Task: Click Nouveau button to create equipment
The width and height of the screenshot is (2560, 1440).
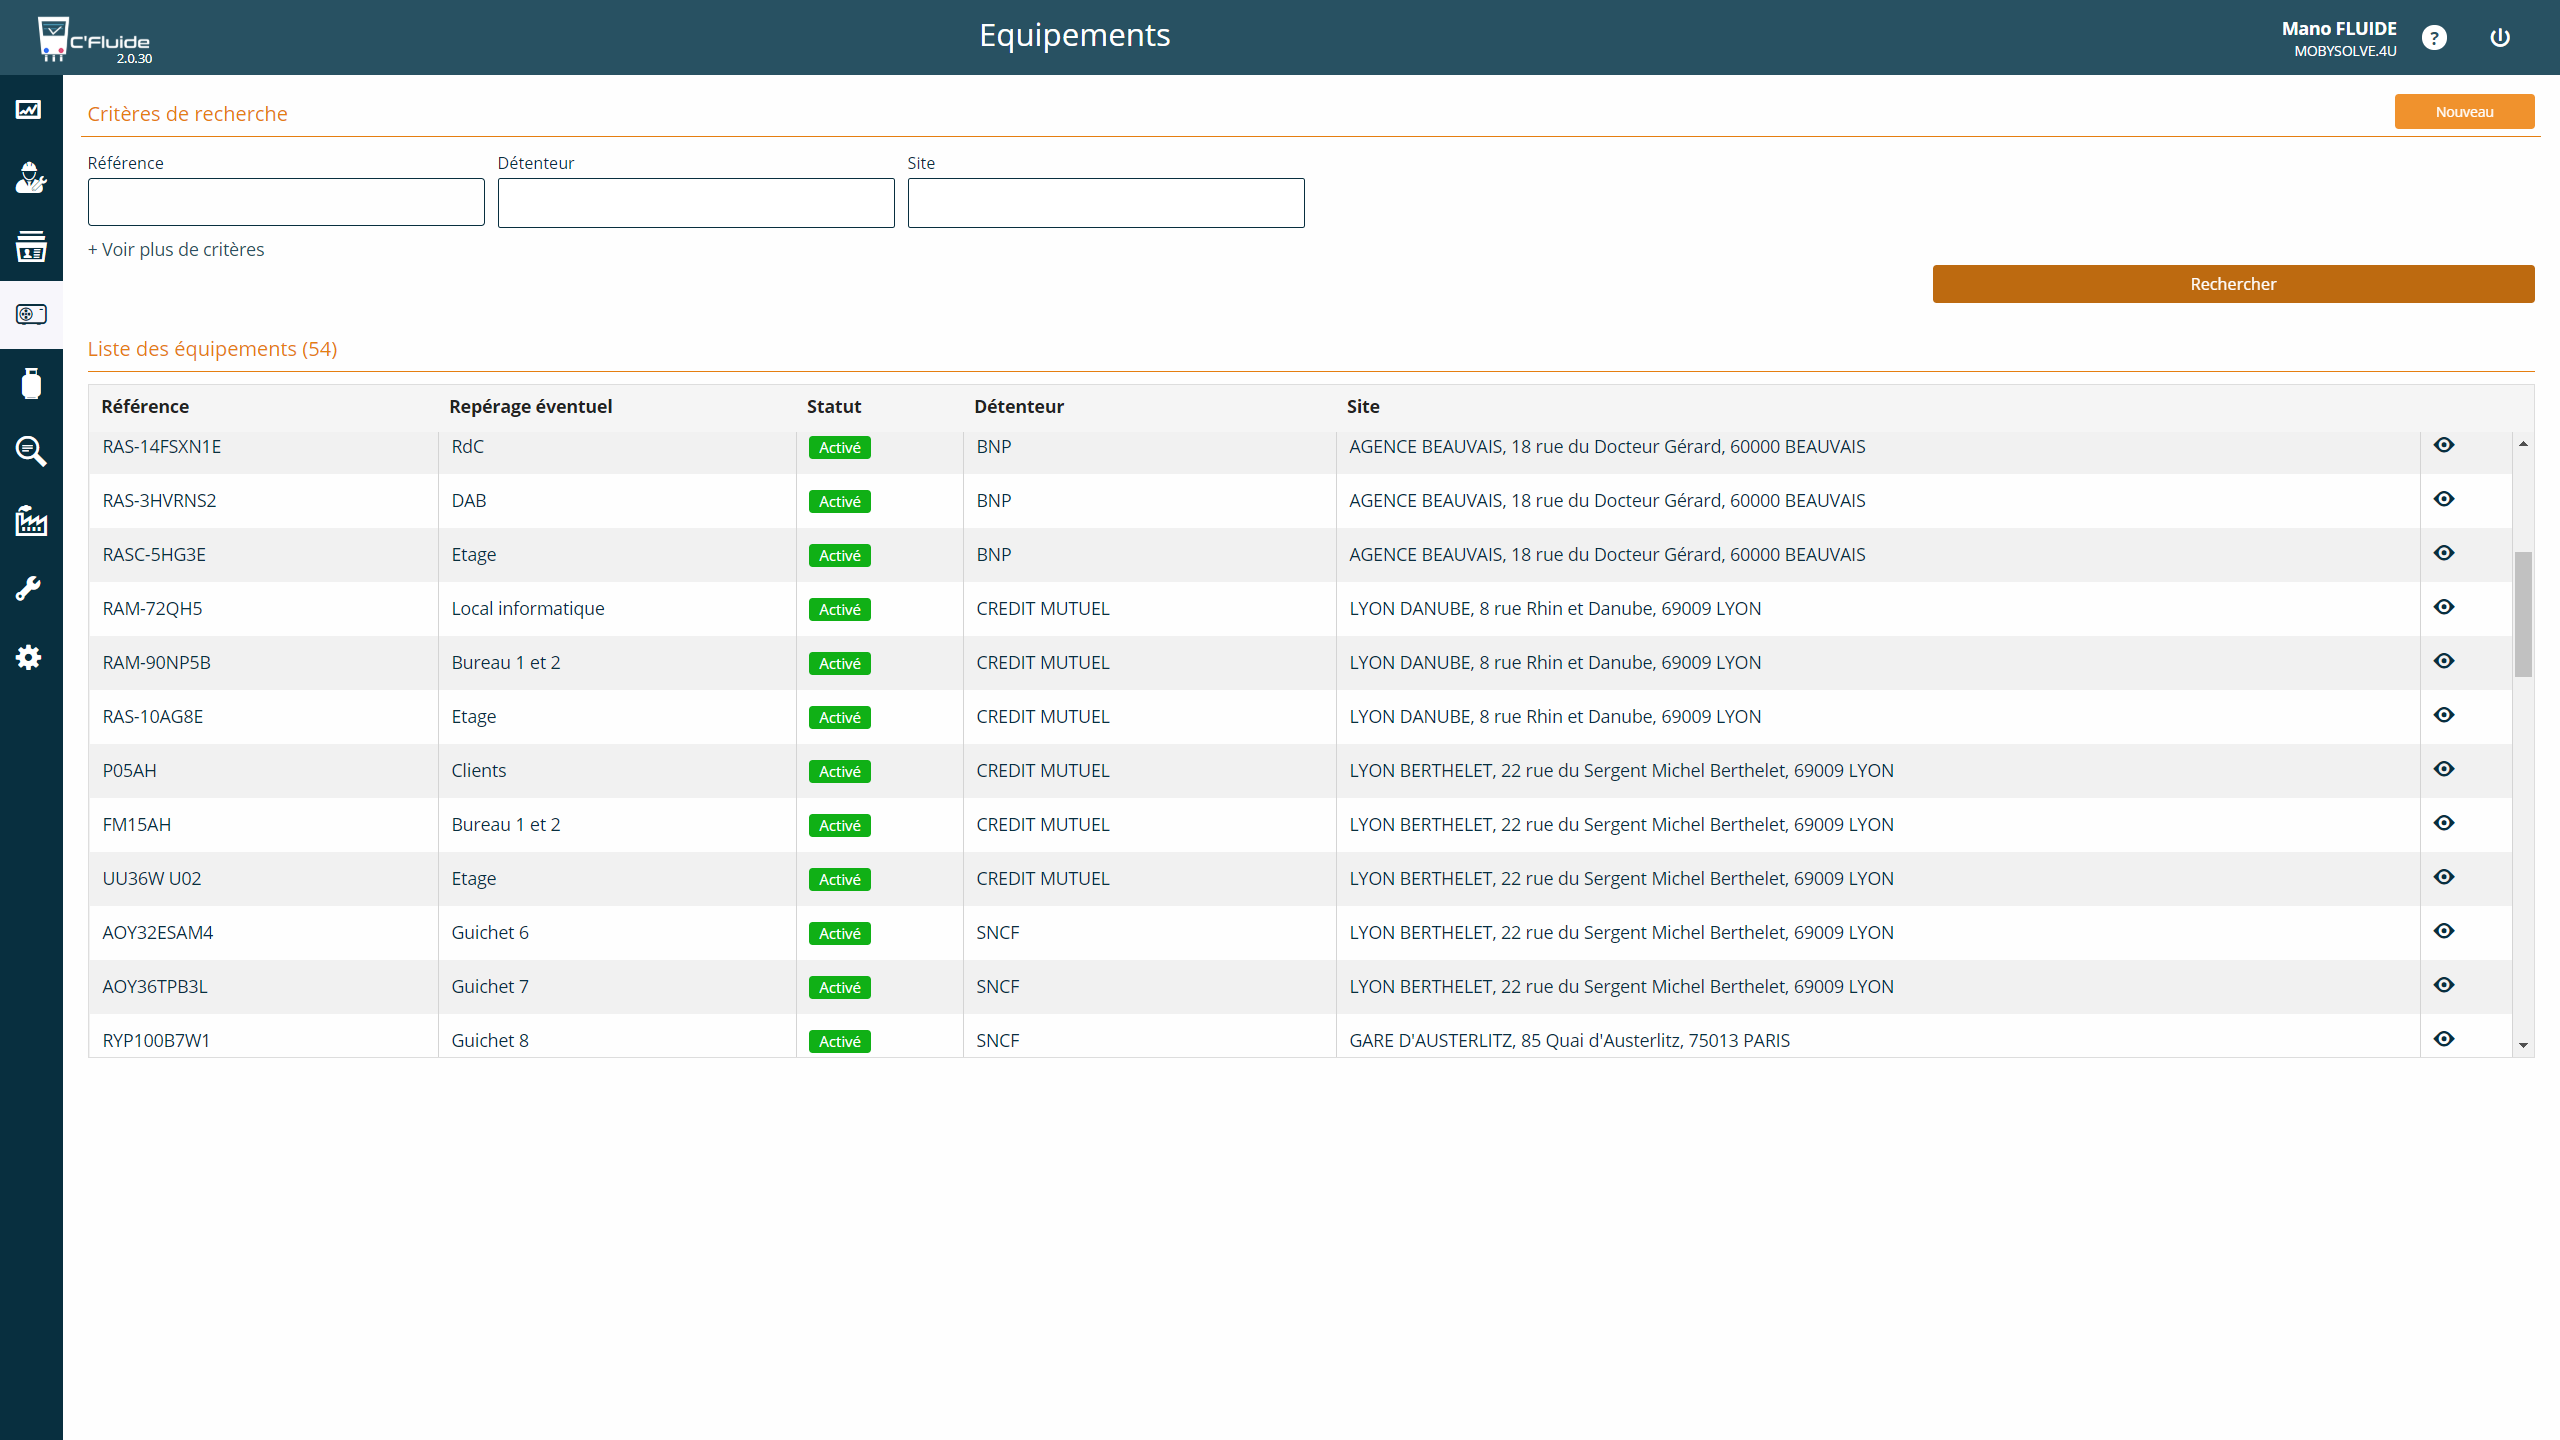Action: click(2462, 111)
